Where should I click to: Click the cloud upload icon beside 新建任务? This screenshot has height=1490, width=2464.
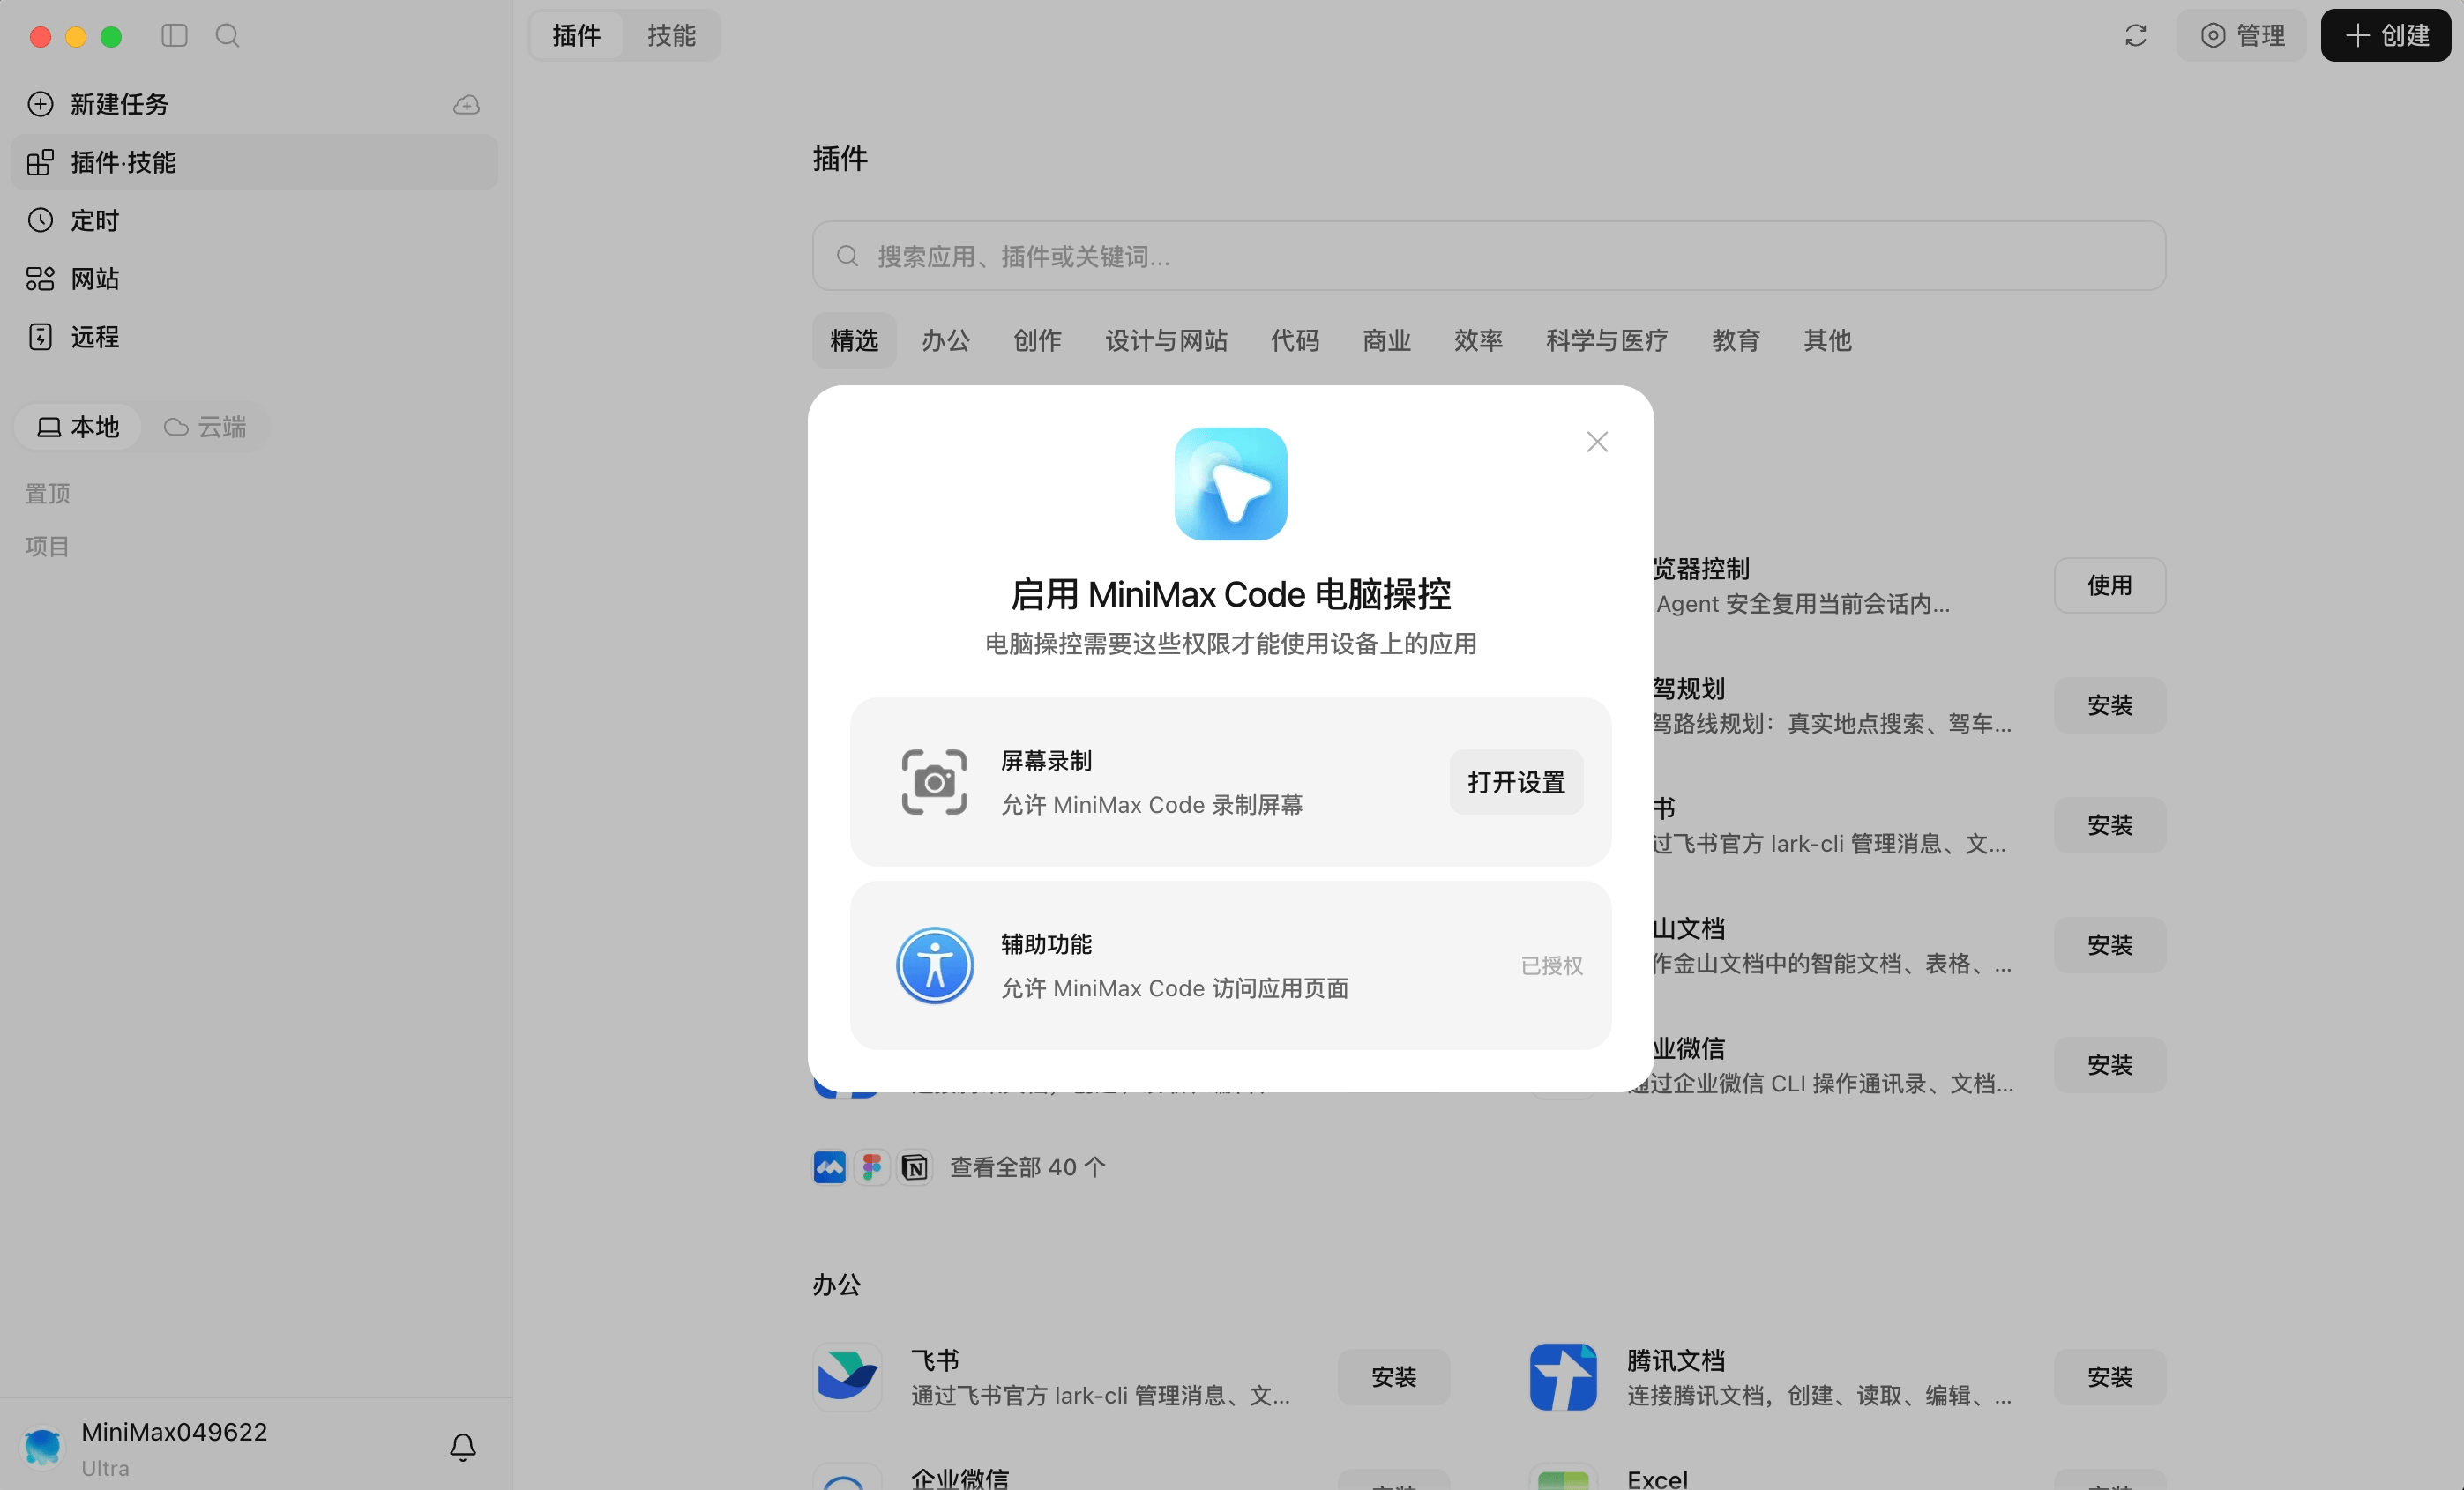coord(466,104)
